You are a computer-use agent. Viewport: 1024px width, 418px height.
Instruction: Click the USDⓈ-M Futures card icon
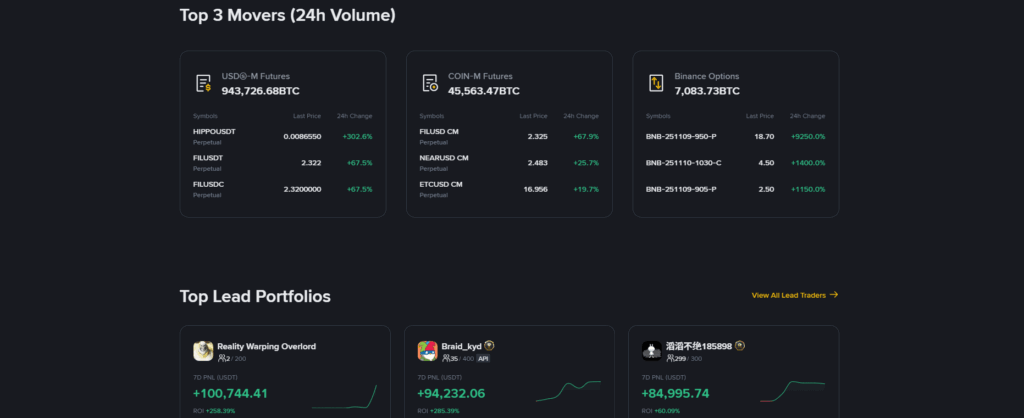click(203, 83)
